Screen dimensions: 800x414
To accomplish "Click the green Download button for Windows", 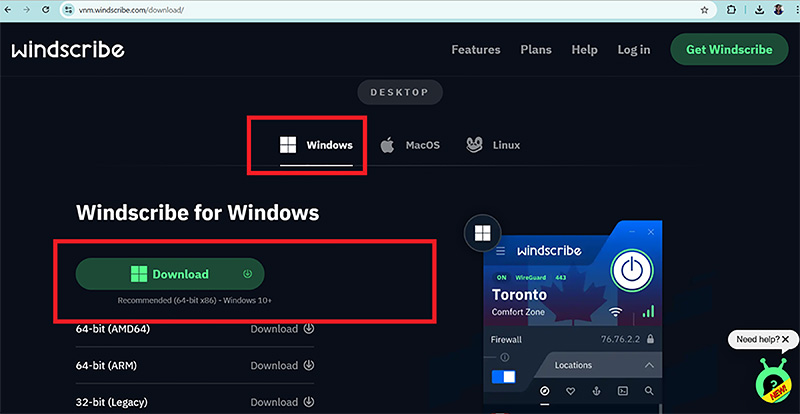I will coord(170,274).
